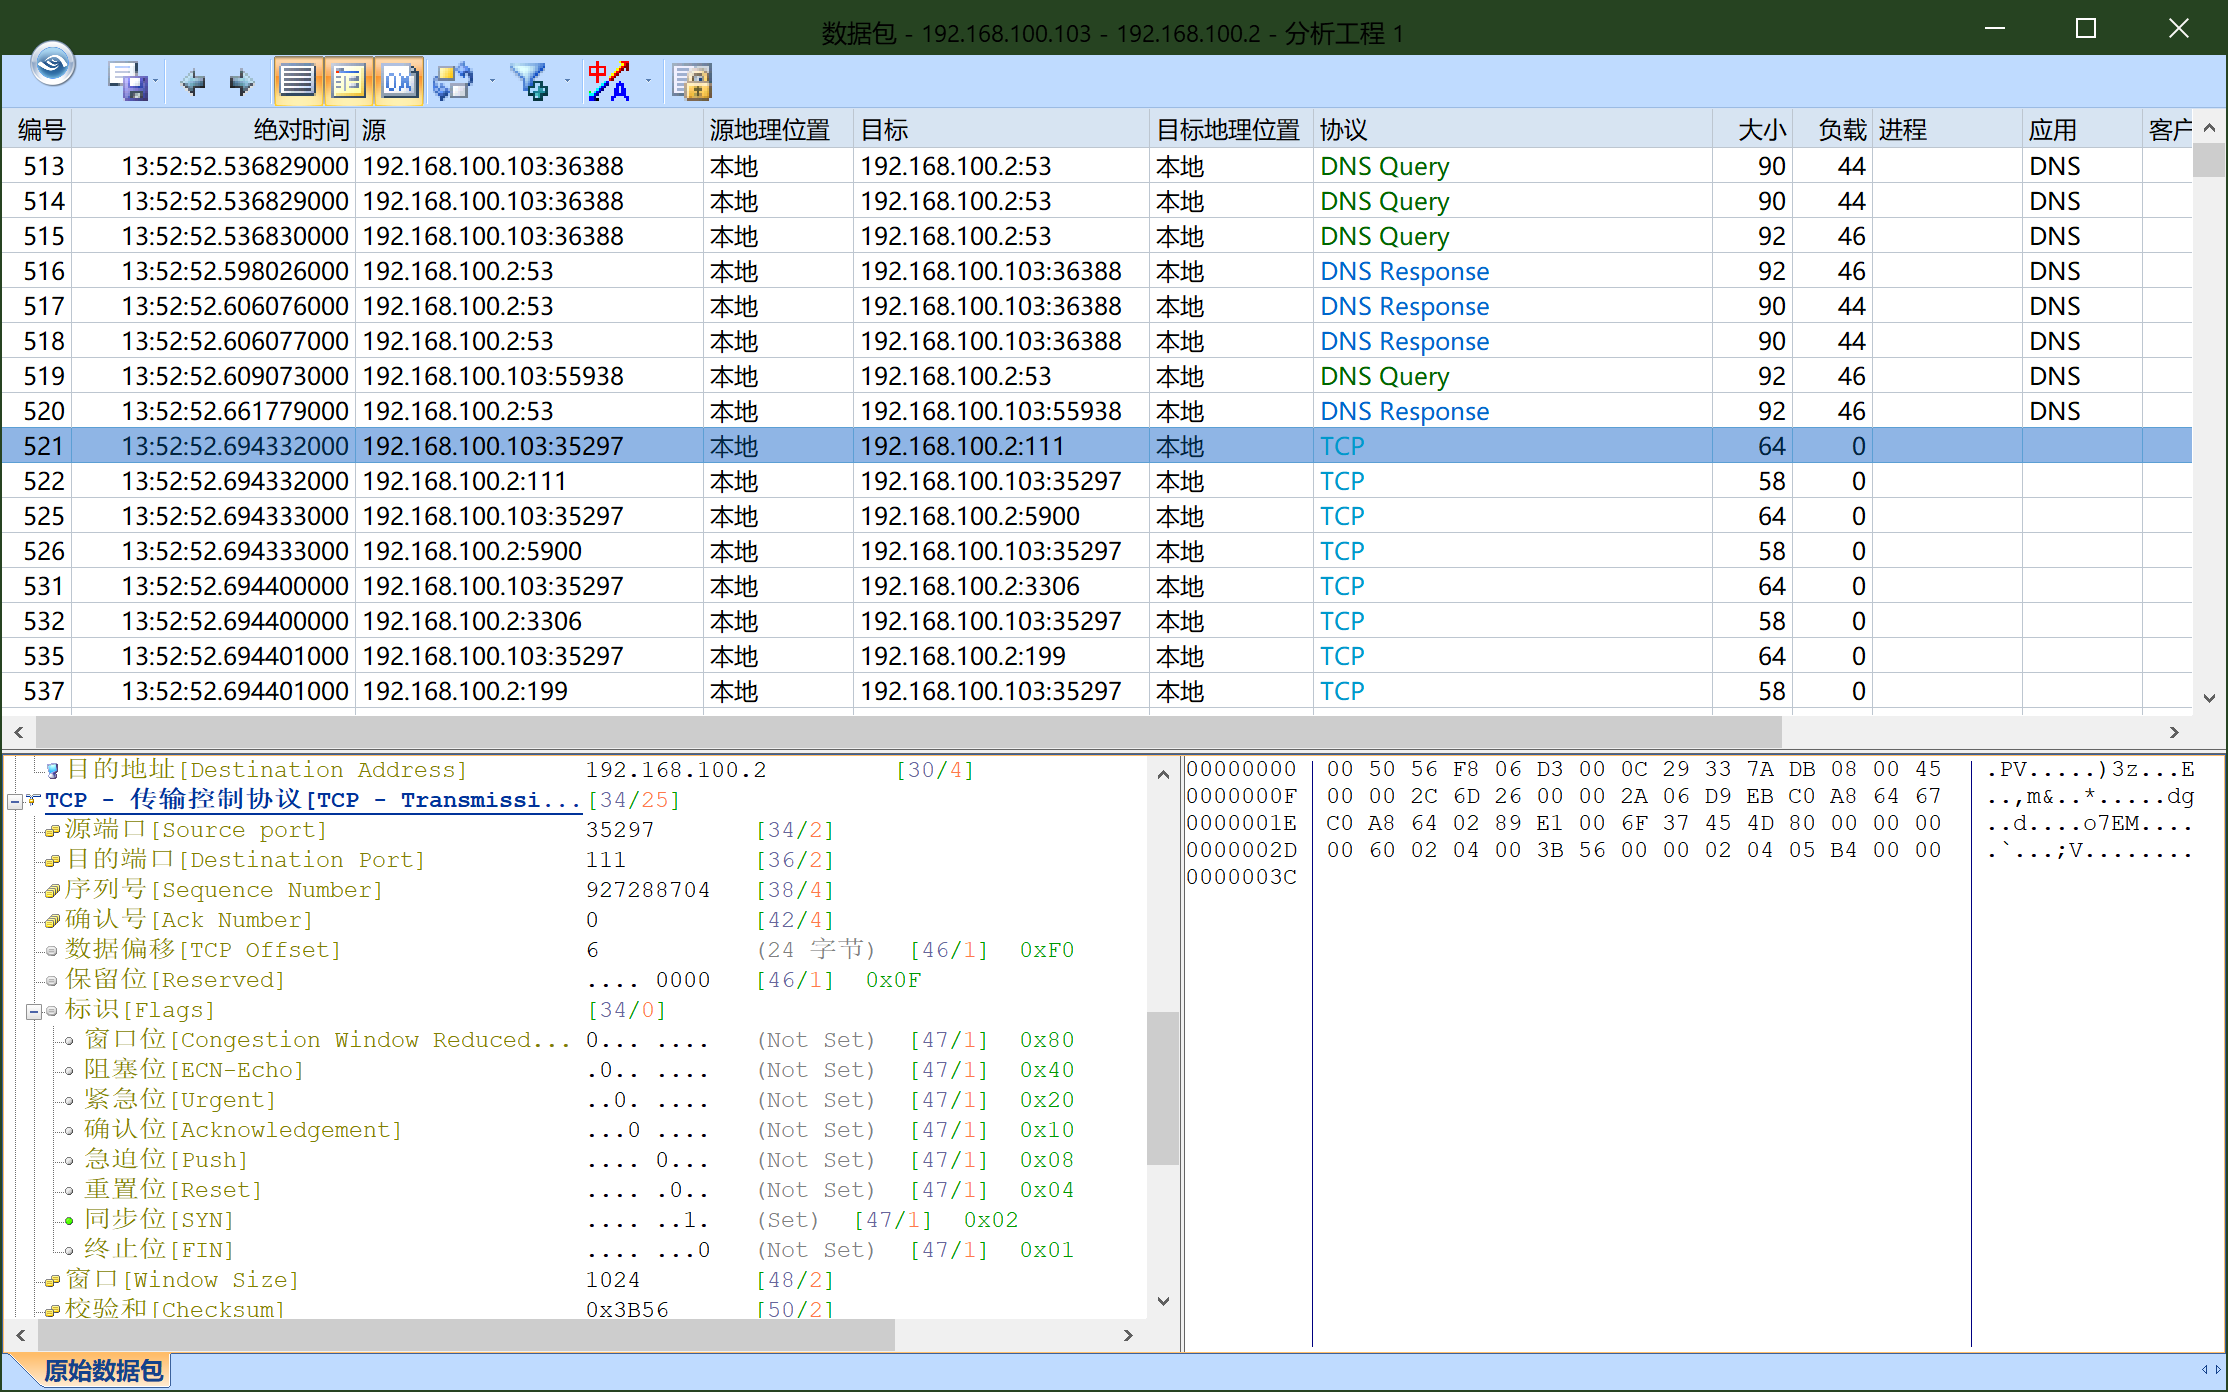Click the Sequence Number field icon
Viewport: 2228px width, 1392px height.
tap(51, 890)
